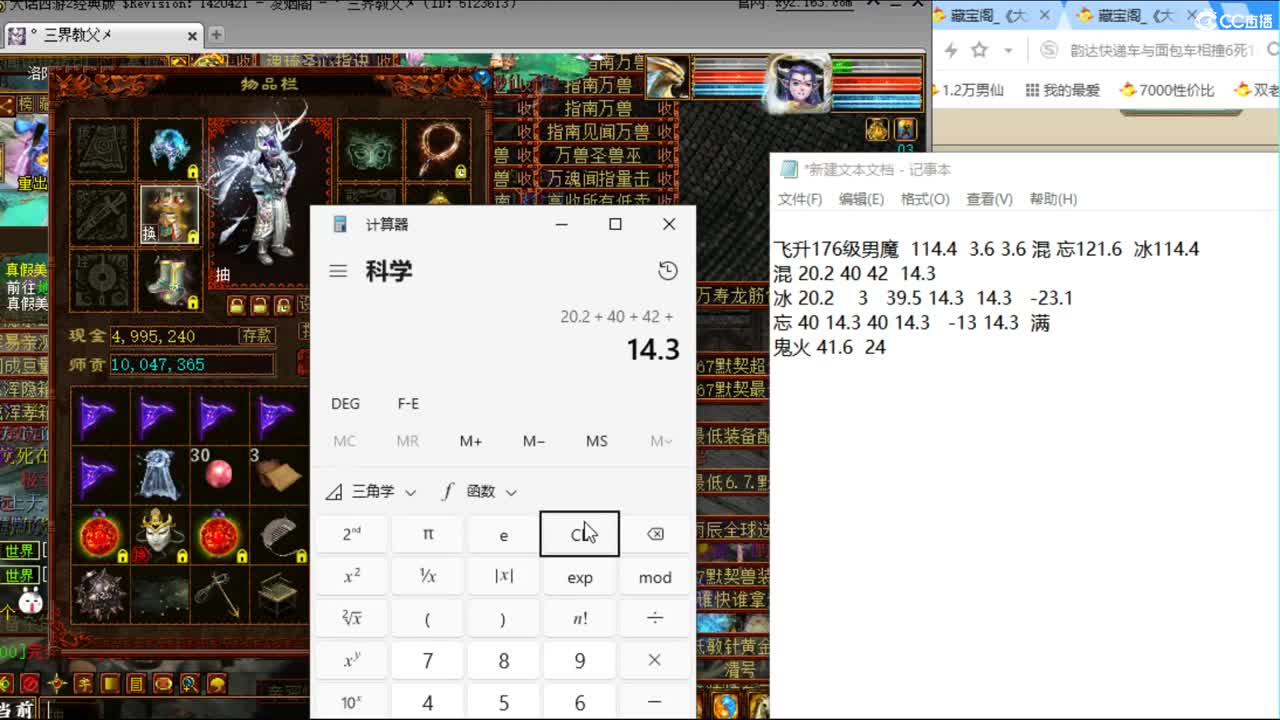The width and height of the screenshot is (1280, 720).
Task: Click the 鬼火 41.6 24 line in Notepad
Action: point(830,347)
